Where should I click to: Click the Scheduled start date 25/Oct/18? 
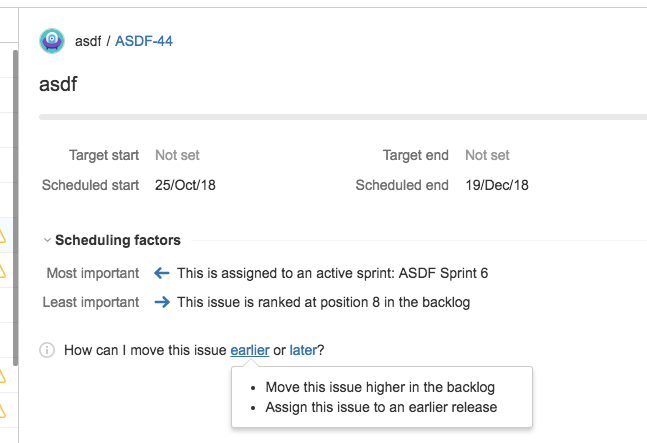tap(186, 185)
